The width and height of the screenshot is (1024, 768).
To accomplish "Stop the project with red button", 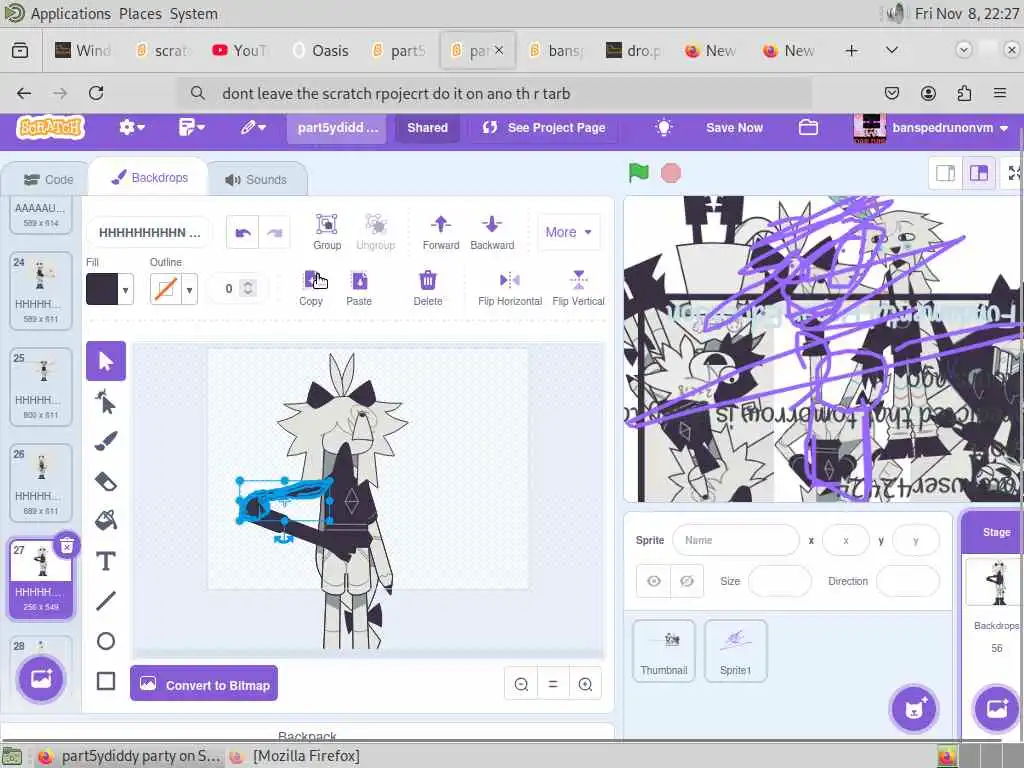I will (671, 173).
